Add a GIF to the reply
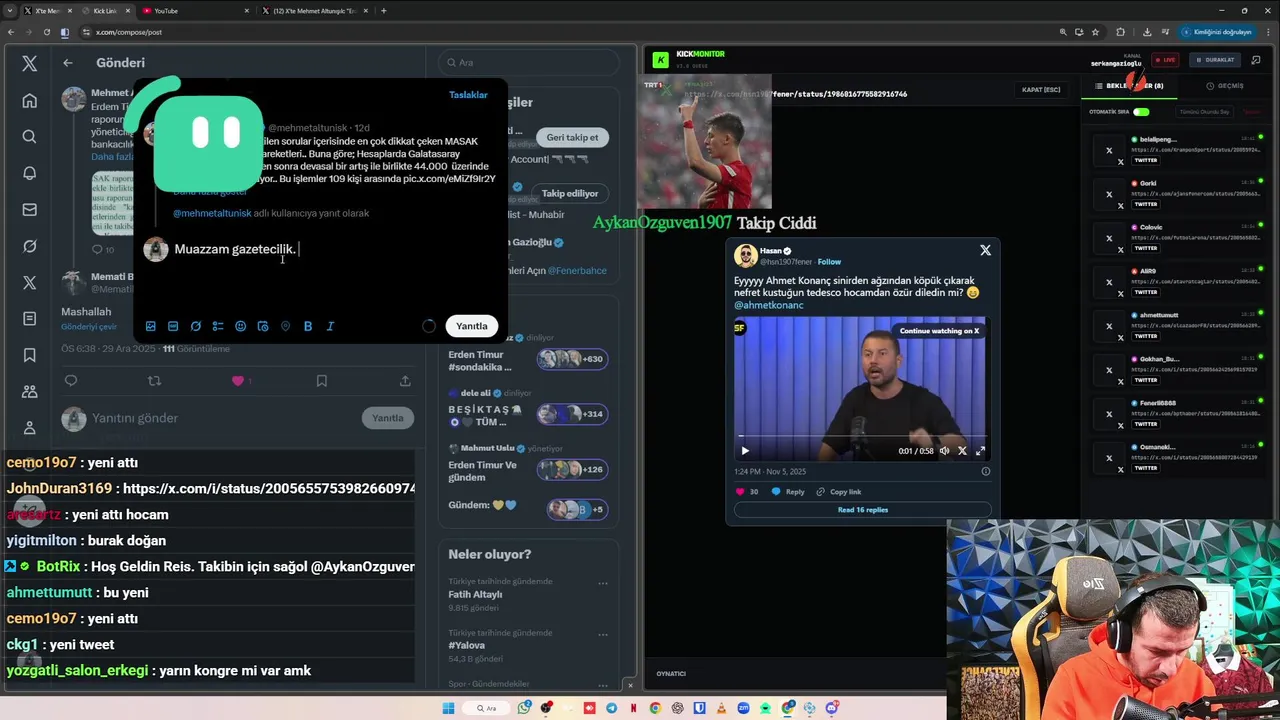The width and height of the screenshot is (1280, 720). click(173, 326)
